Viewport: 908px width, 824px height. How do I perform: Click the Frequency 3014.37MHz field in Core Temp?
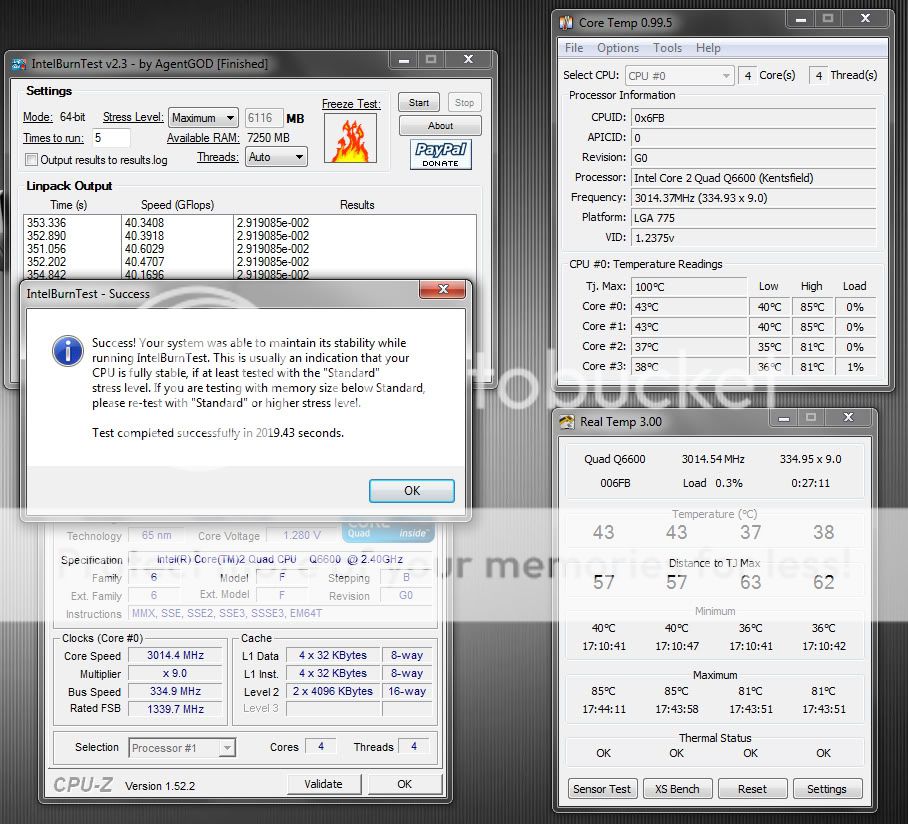tap(753, 198)
